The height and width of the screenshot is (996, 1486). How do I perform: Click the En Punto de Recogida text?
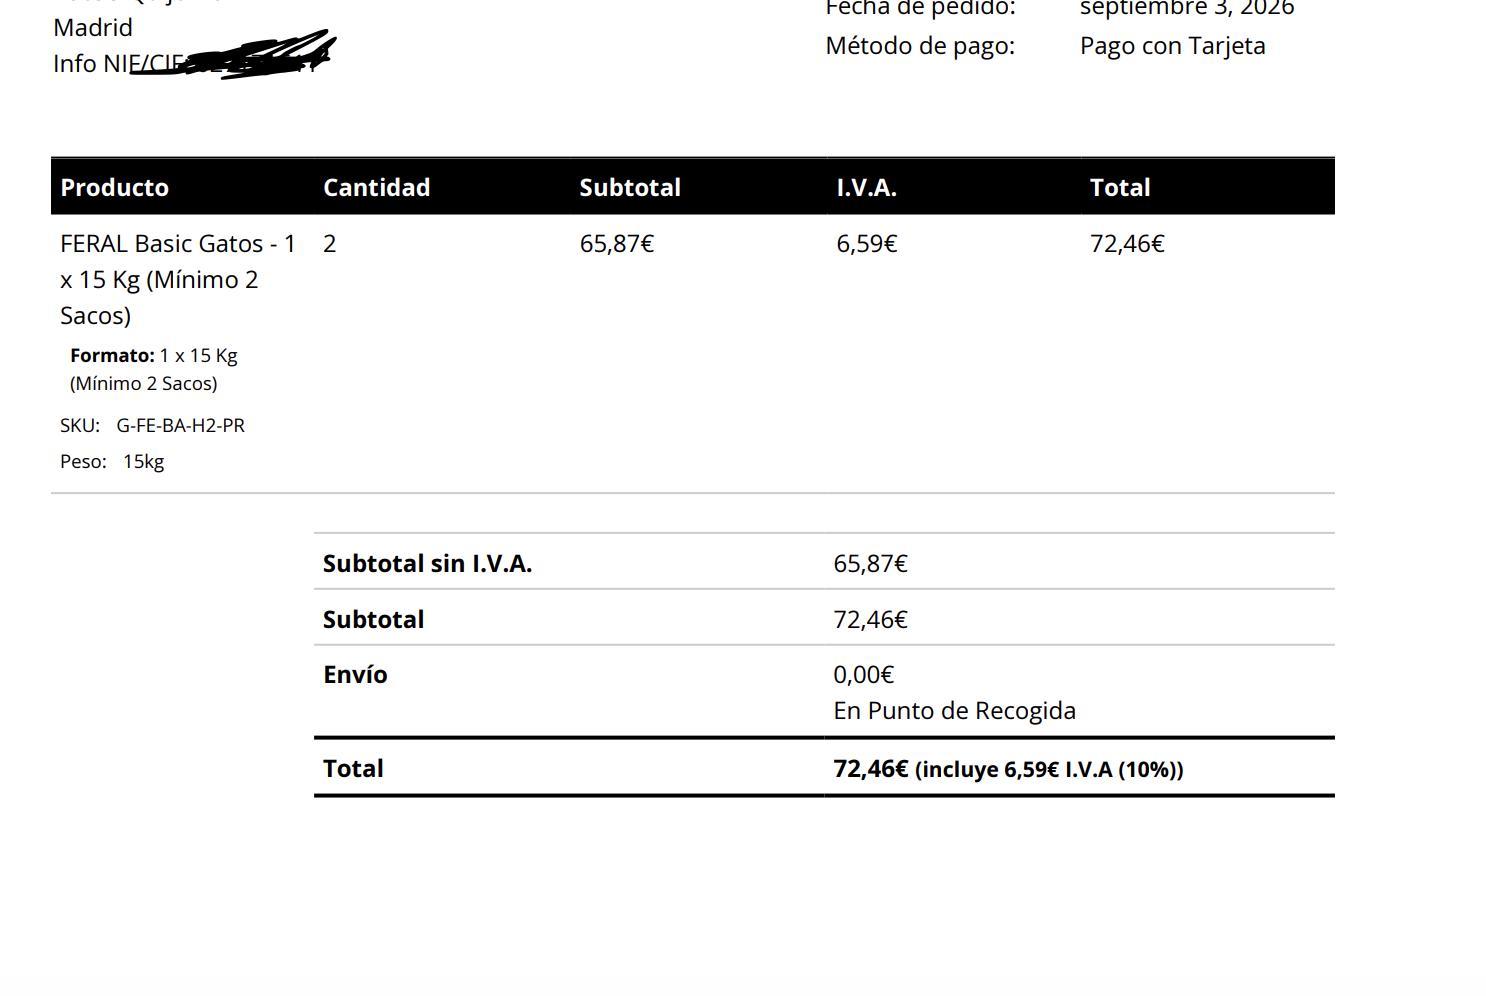tap(955, 711)
